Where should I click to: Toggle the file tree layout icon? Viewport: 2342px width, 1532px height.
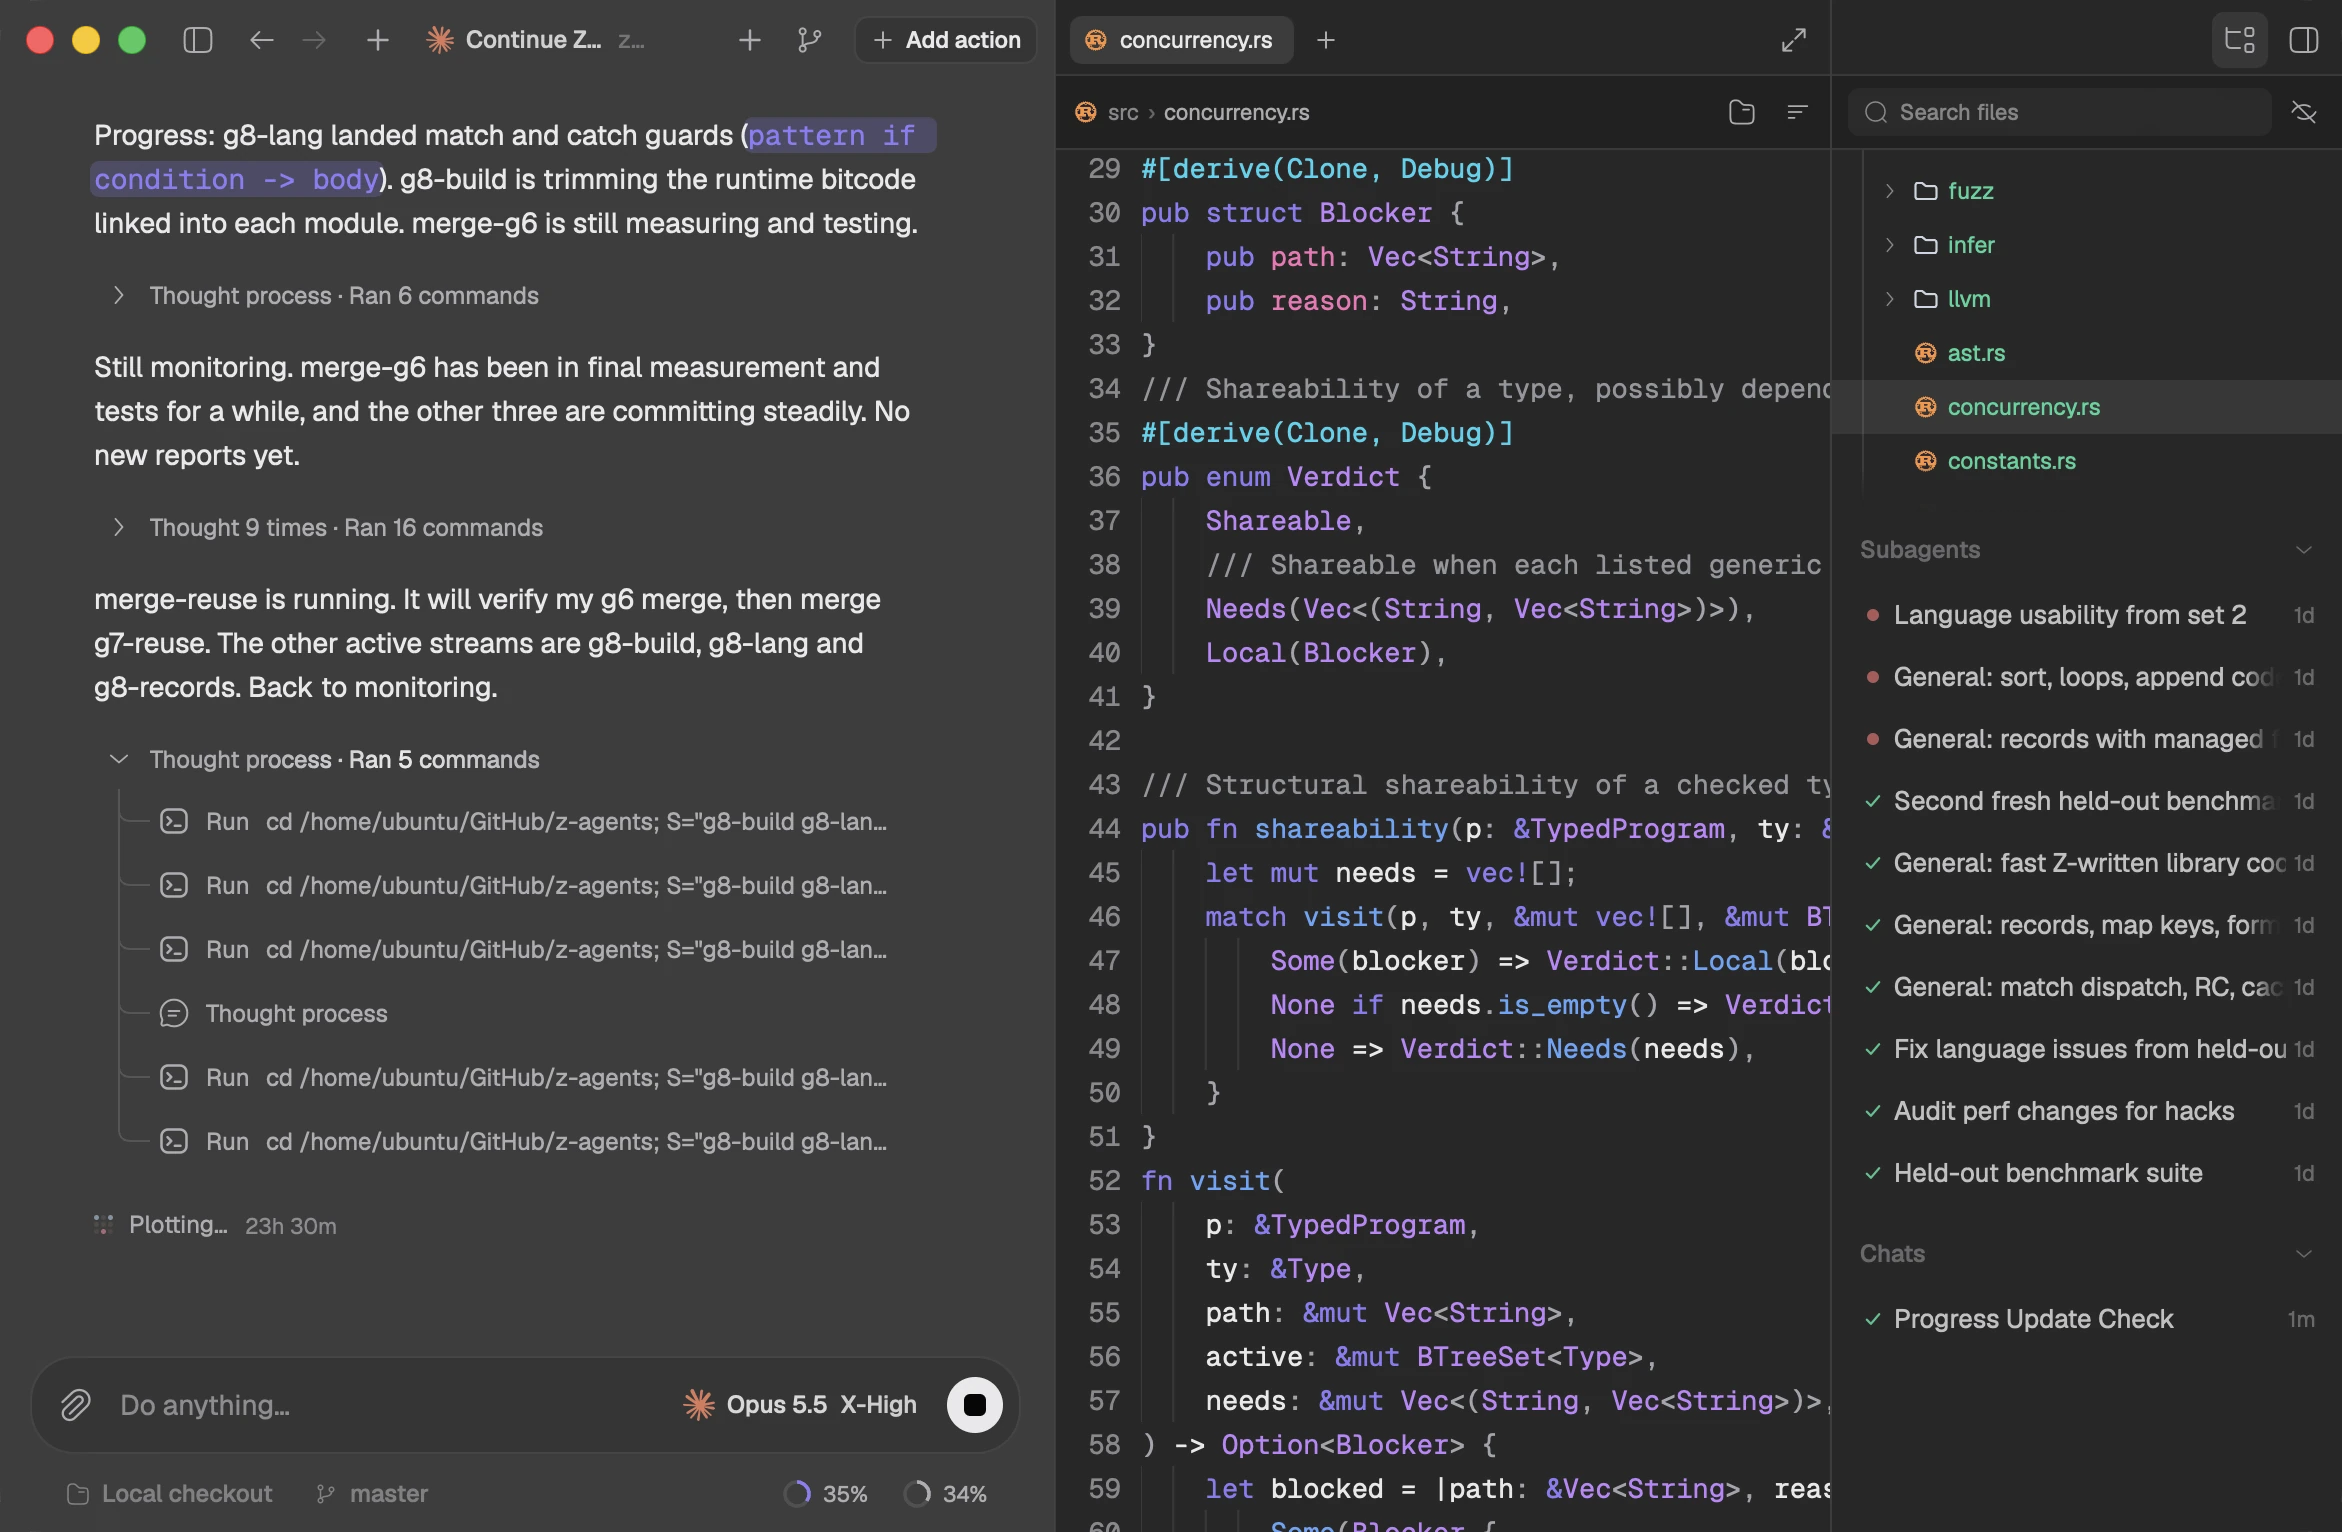(x=2239, y=40)
